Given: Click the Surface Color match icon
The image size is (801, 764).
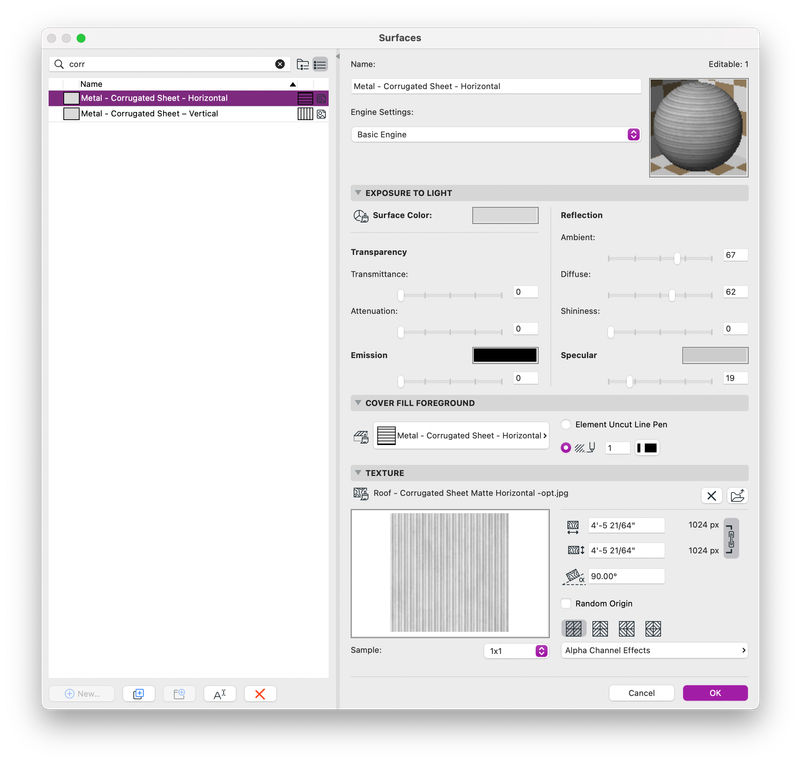Looking at the screenshot, I should click(x=361, y=216).
